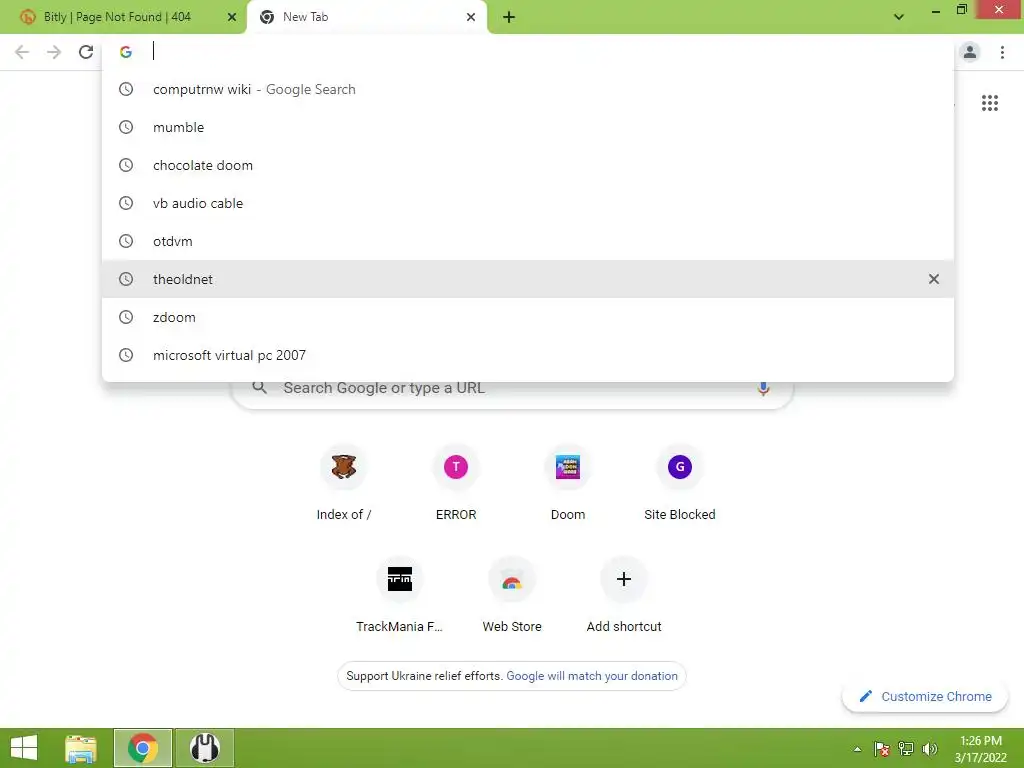Select the vb audio cable suggestion
The image size is (1024, 768).
(x=528, y=203)
